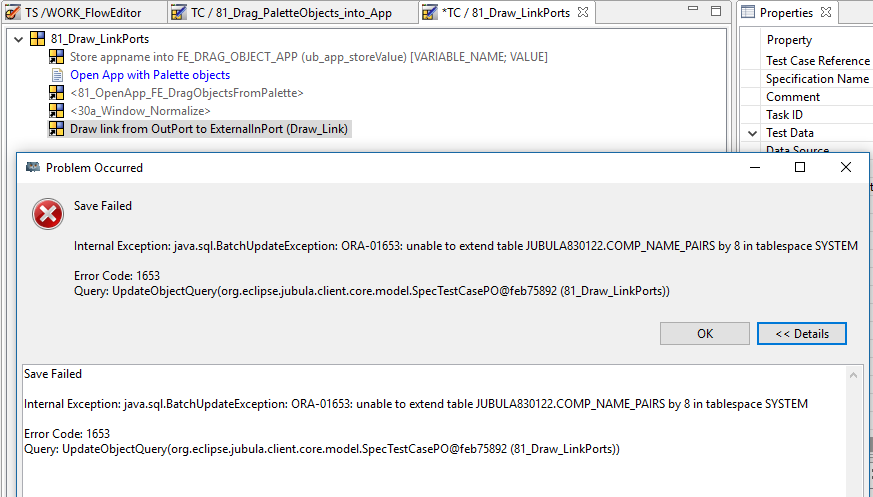This screenshot has width=873, height=497.
Task: Click the Properties view icon
Action: click(x=748, y=12)
